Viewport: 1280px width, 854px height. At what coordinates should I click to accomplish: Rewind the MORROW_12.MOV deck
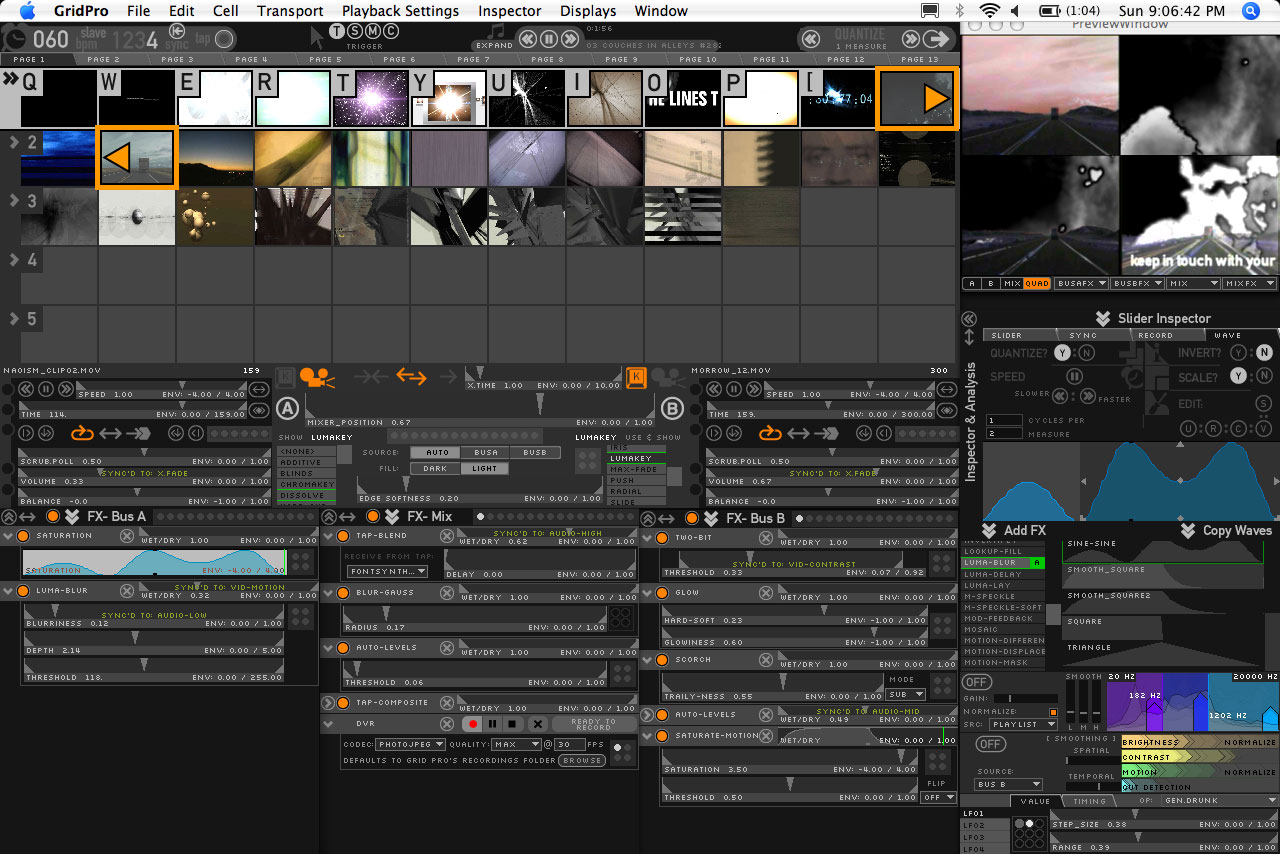coord(715,389)
